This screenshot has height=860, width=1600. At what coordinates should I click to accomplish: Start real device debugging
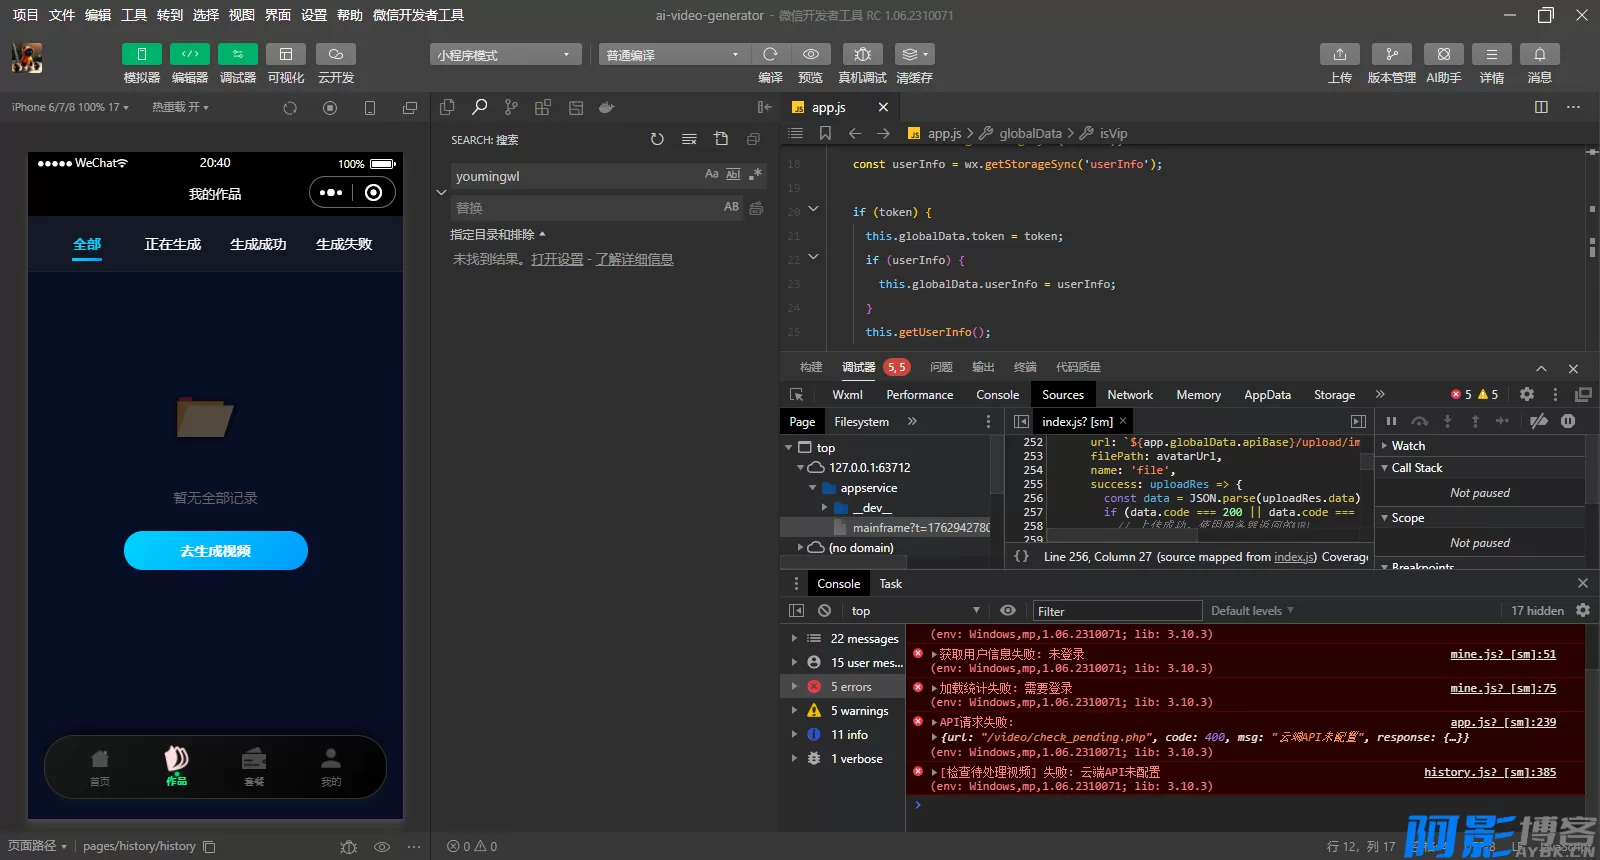862,54
